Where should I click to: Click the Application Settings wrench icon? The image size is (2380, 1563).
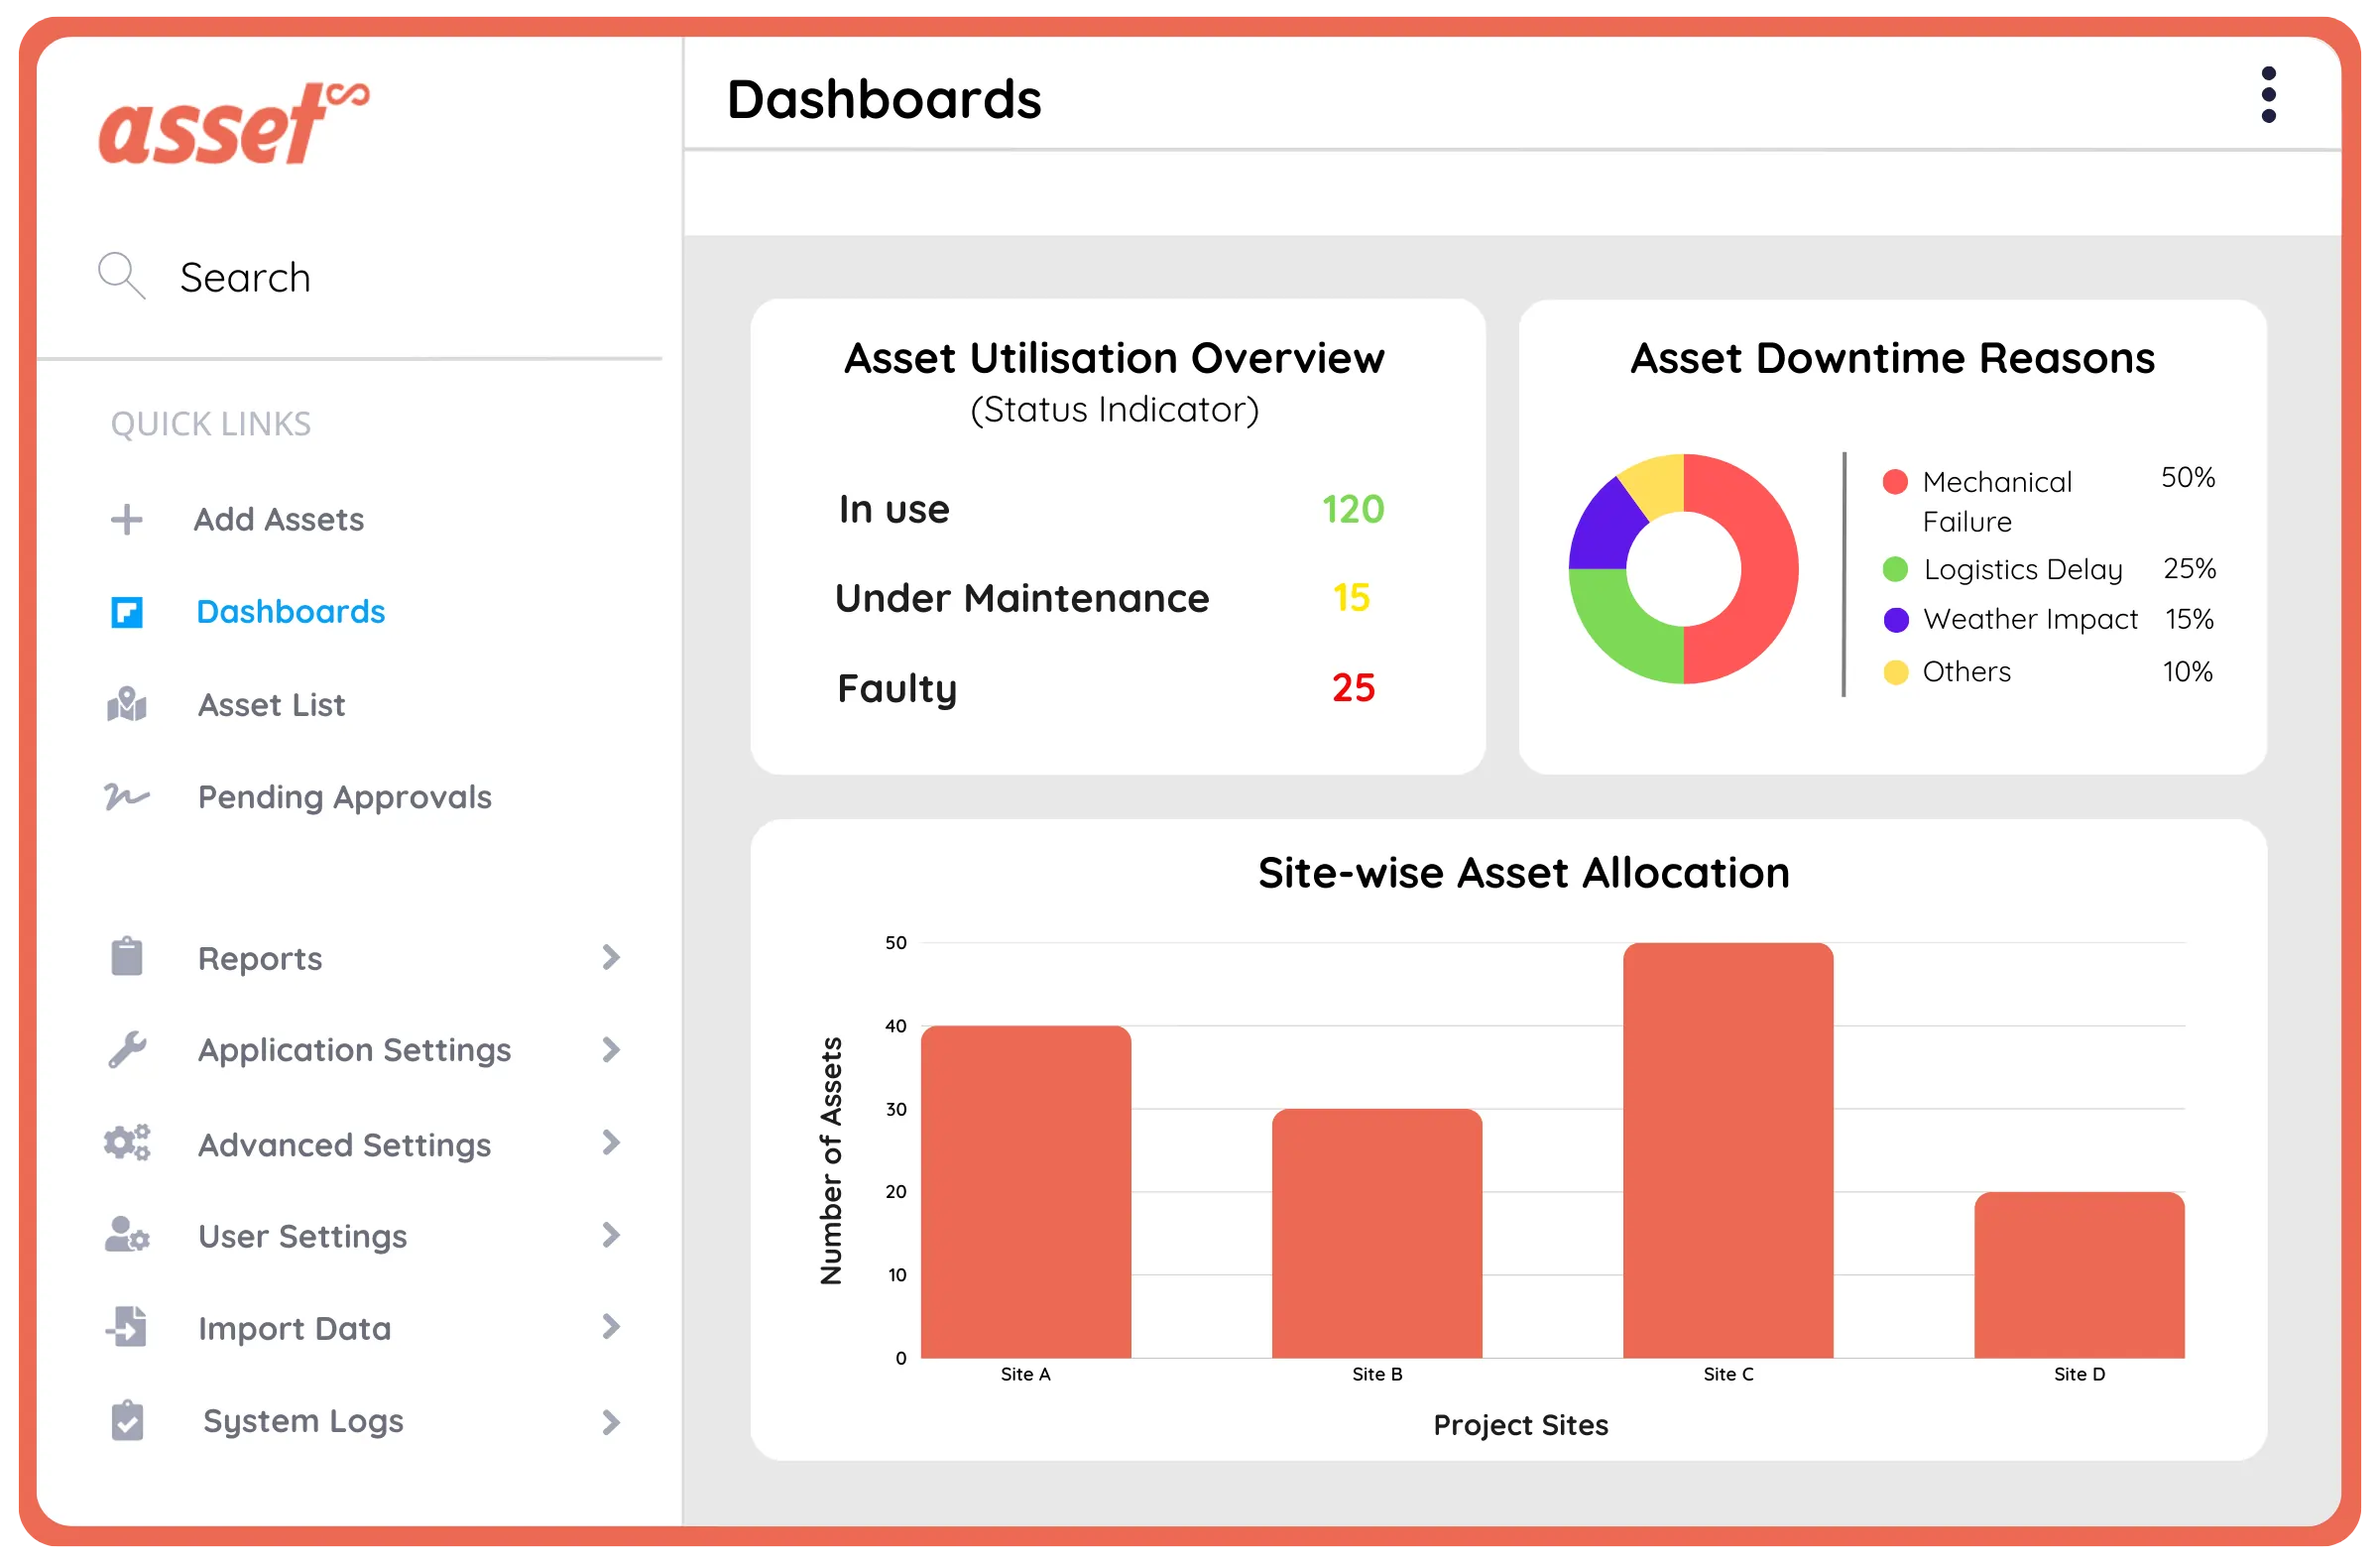[126, 1050]
